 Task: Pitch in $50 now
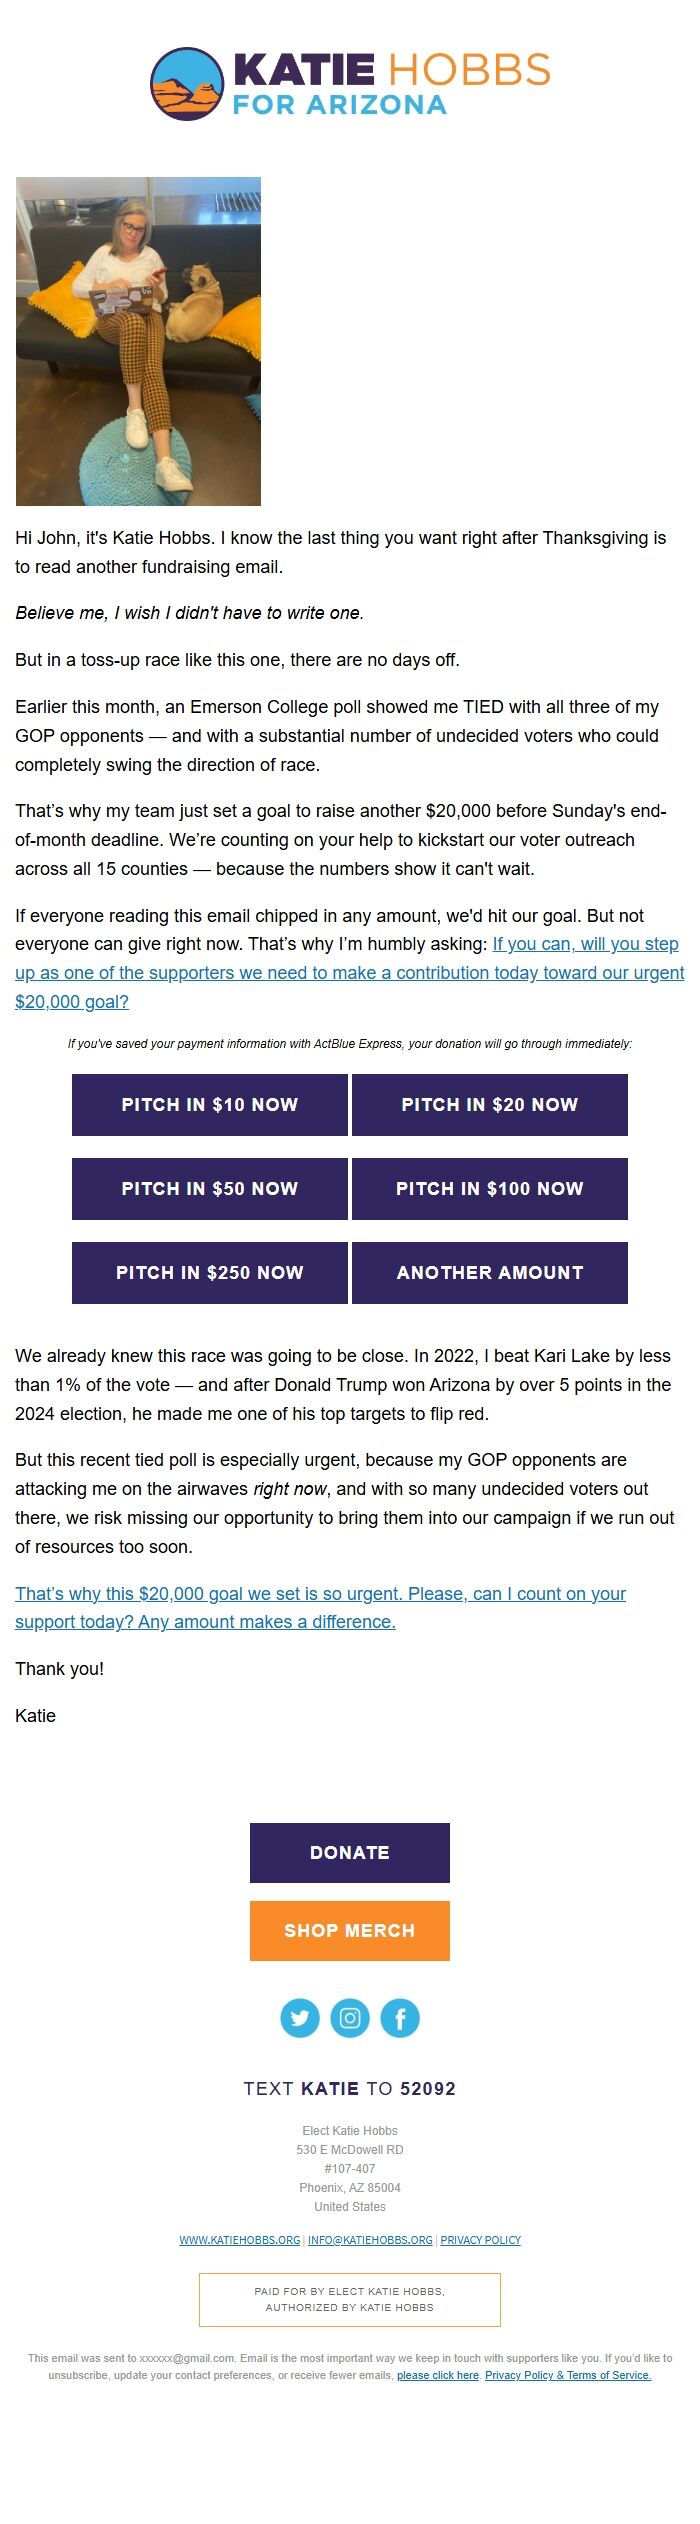(x=210, y=1189)
